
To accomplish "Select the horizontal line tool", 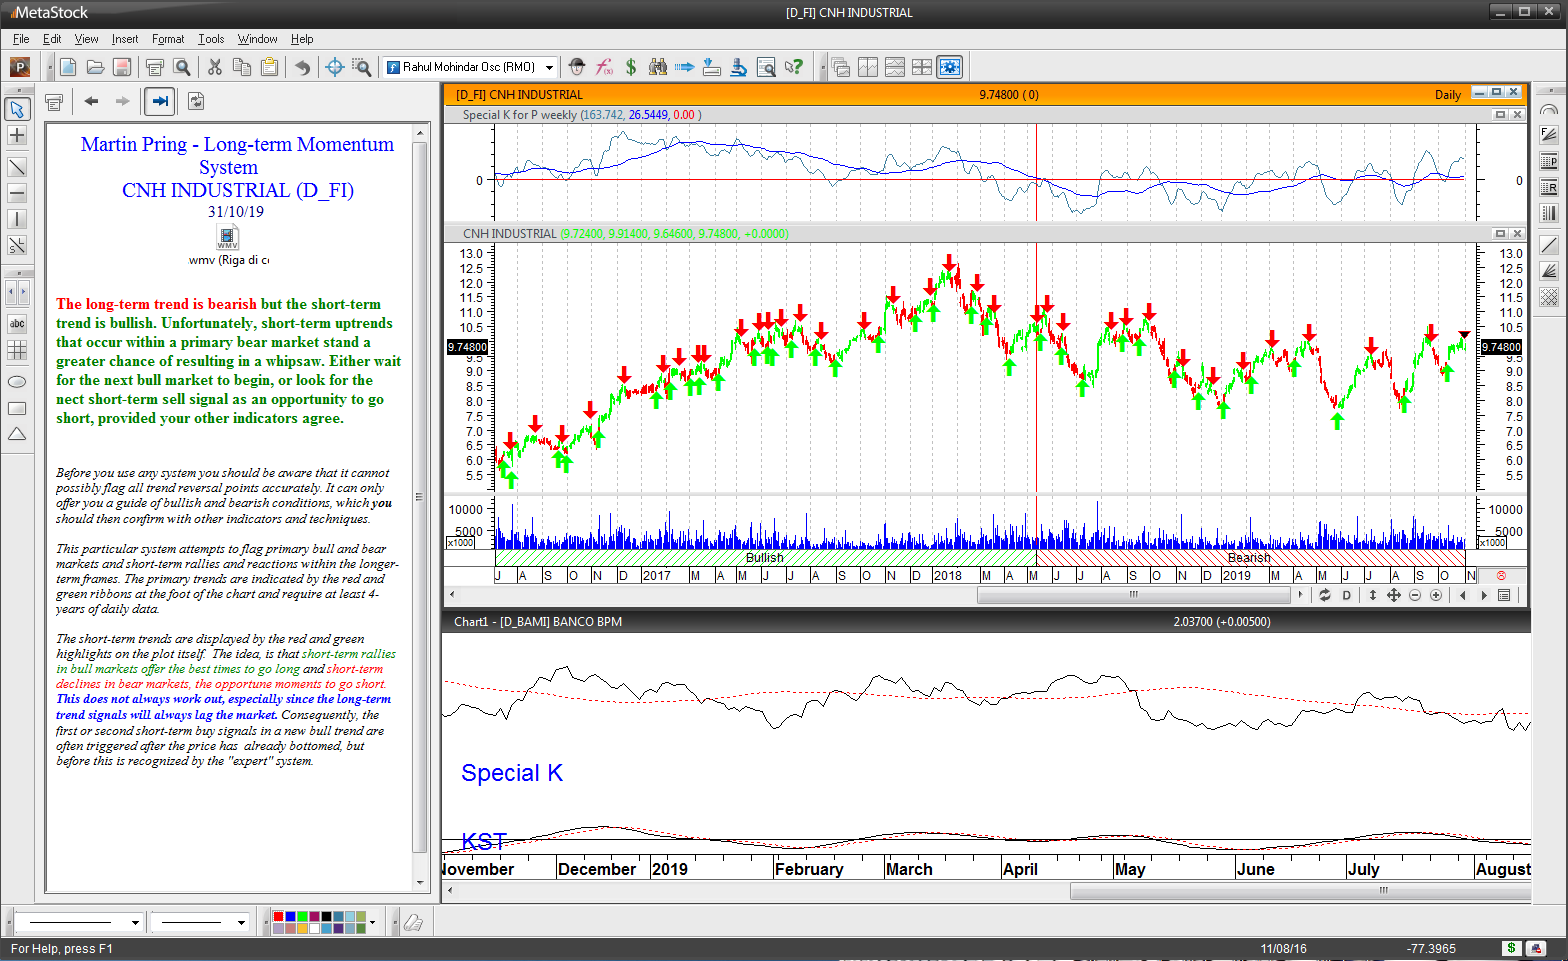I will (17, 193).
